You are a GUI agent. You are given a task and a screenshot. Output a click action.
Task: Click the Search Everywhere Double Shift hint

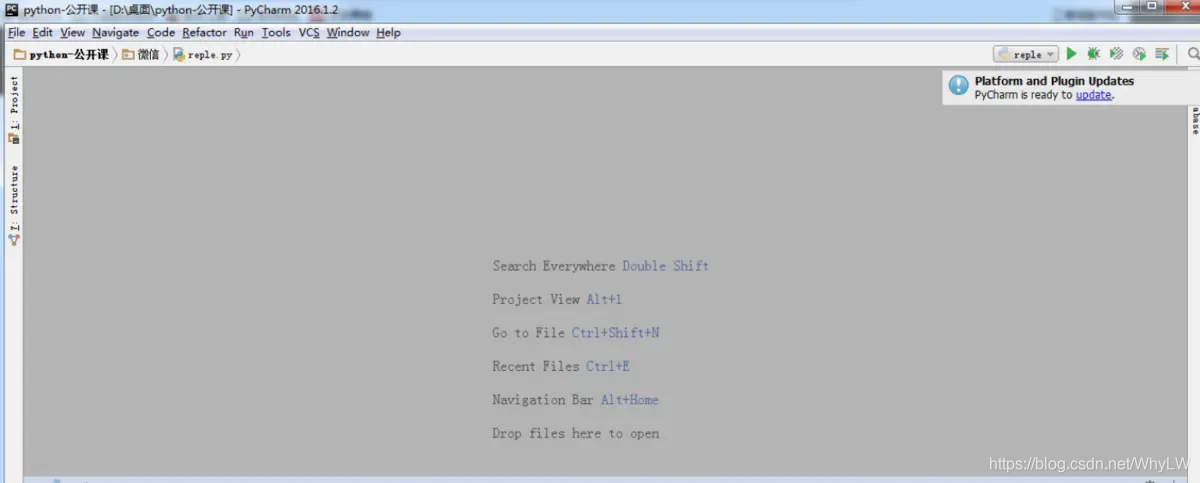600,266
